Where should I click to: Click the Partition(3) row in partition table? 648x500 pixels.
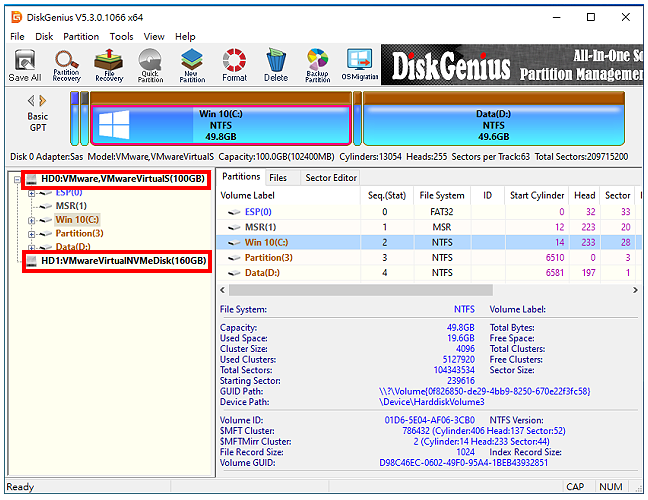[x=429, y=258]
